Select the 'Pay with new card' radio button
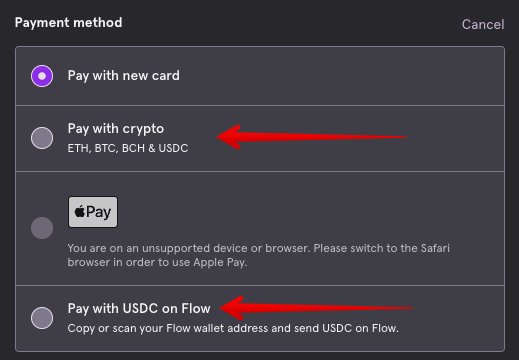 (x=42, y=76)
